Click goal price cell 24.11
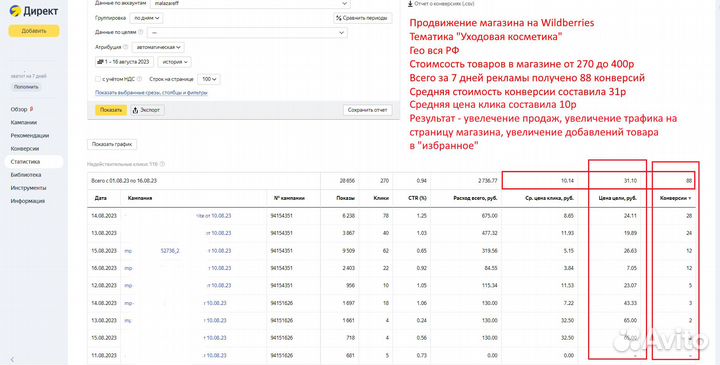The width and height of the screenshot is (720, 365). tap(630, 216)
